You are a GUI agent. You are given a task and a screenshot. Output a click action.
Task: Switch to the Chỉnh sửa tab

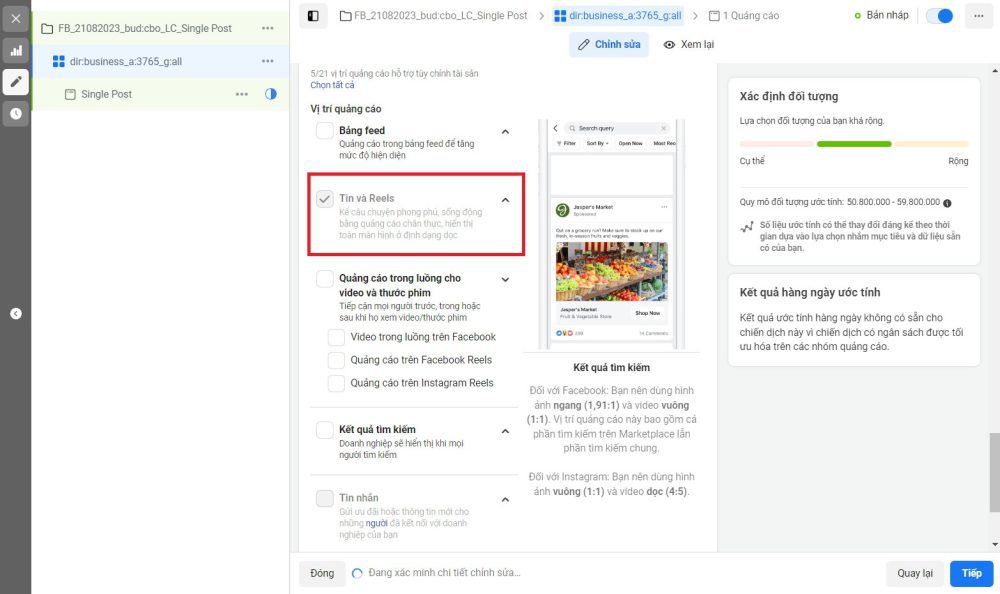609,45
